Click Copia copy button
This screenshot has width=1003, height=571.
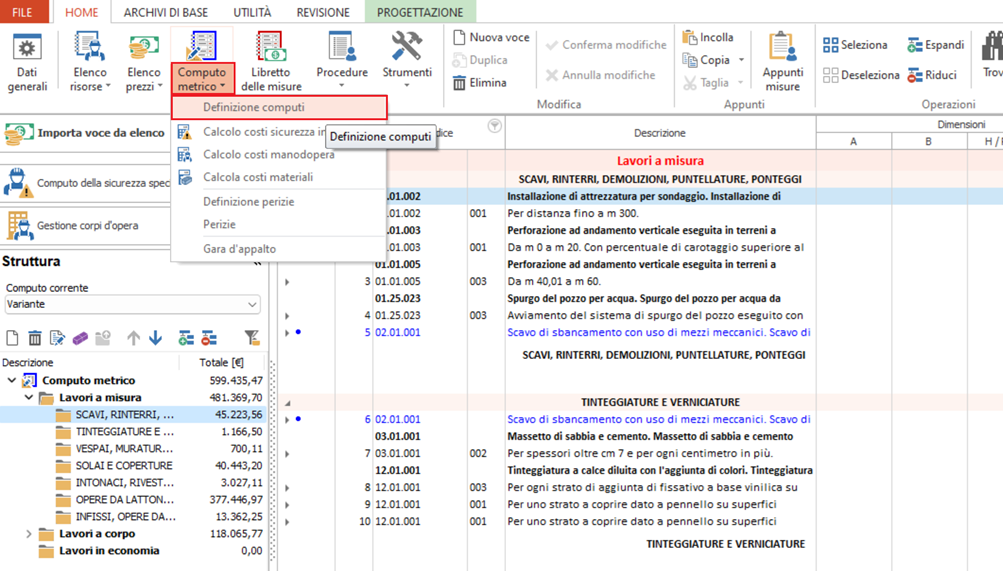tap(707, 59)
